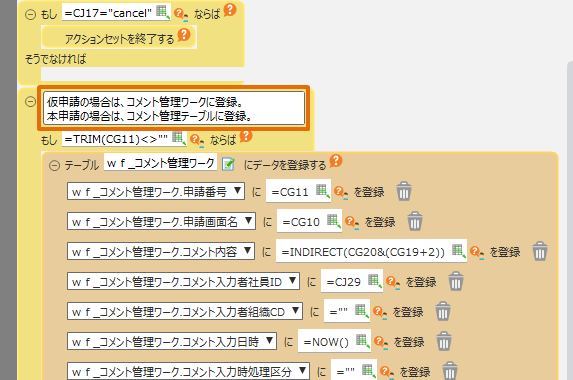Delete the コメント入力日時 registration row

(x=444, y=341)
